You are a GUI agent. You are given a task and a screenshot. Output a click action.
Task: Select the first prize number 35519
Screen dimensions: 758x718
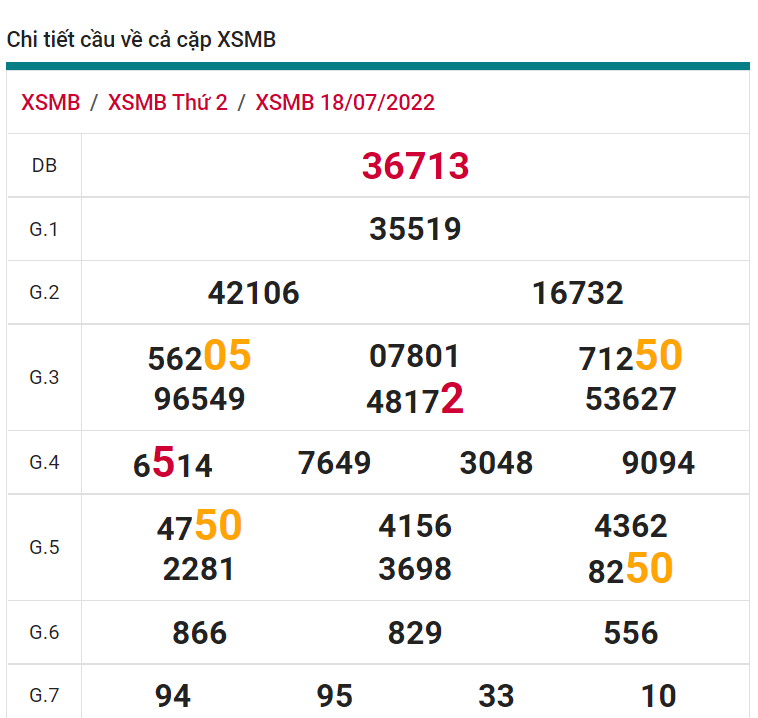415,229
